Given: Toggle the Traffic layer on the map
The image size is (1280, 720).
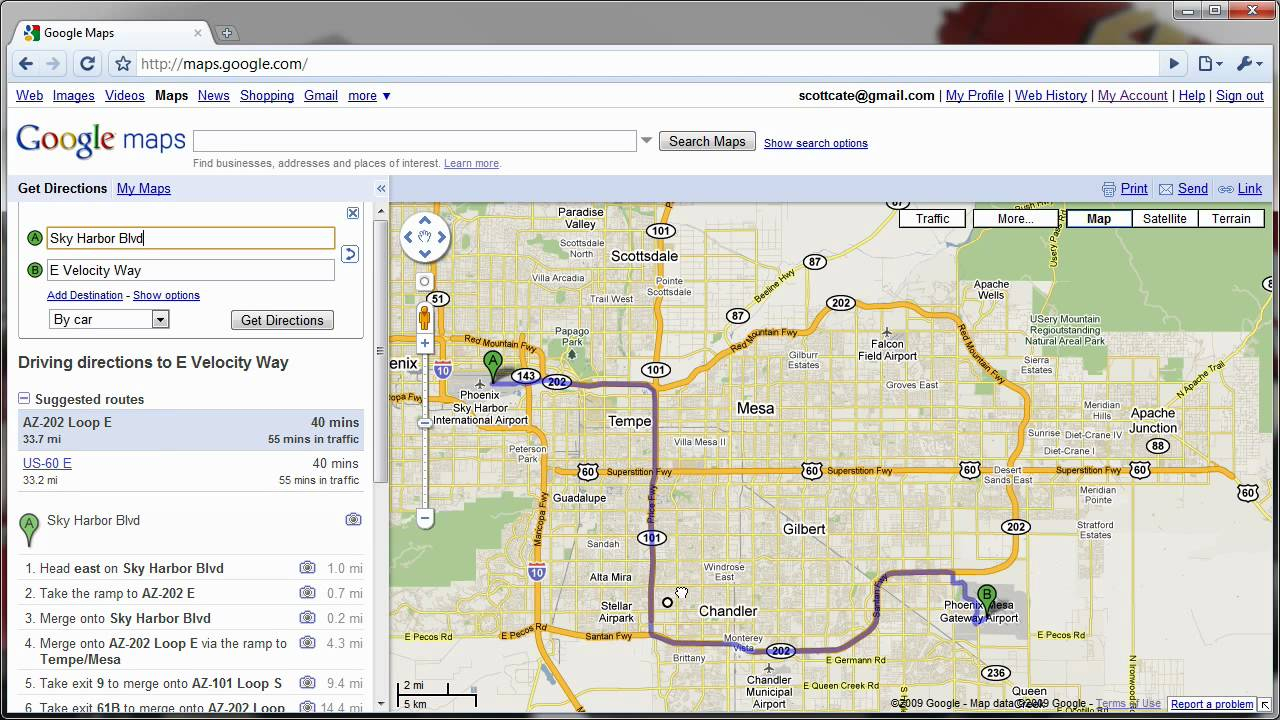Looking at the screenshot, I should (932, 218).
